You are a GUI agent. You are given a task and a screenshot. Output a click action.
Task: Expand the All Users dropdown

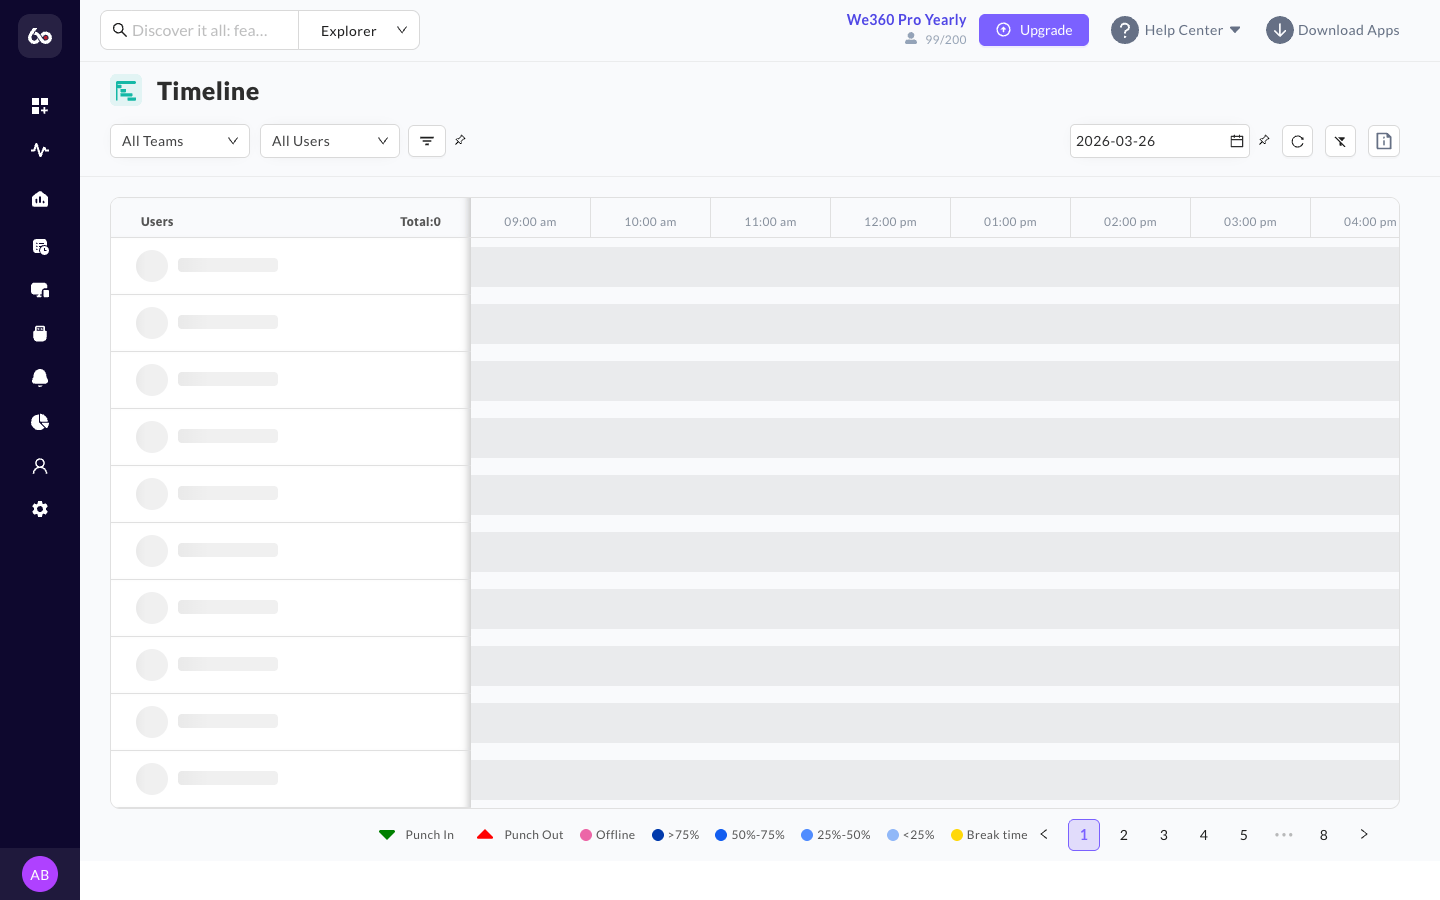tap(330, 141)
